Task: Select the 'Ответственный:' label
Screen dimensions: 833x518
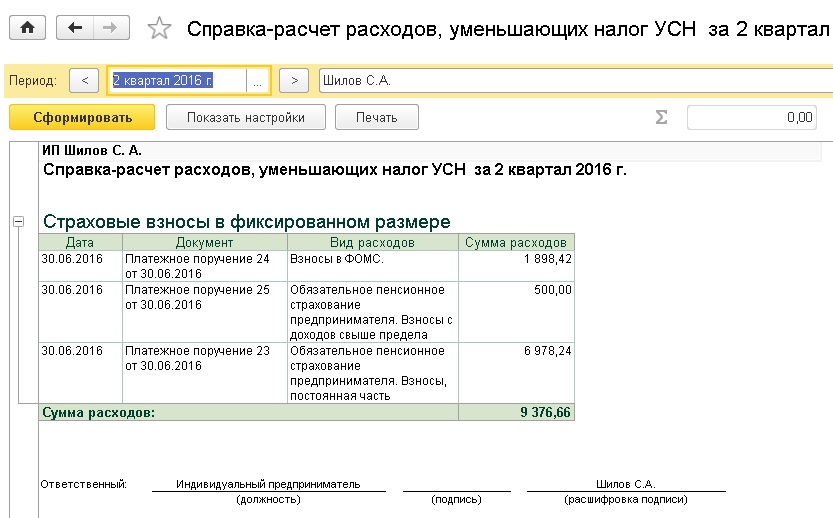Action: point(83,484)
